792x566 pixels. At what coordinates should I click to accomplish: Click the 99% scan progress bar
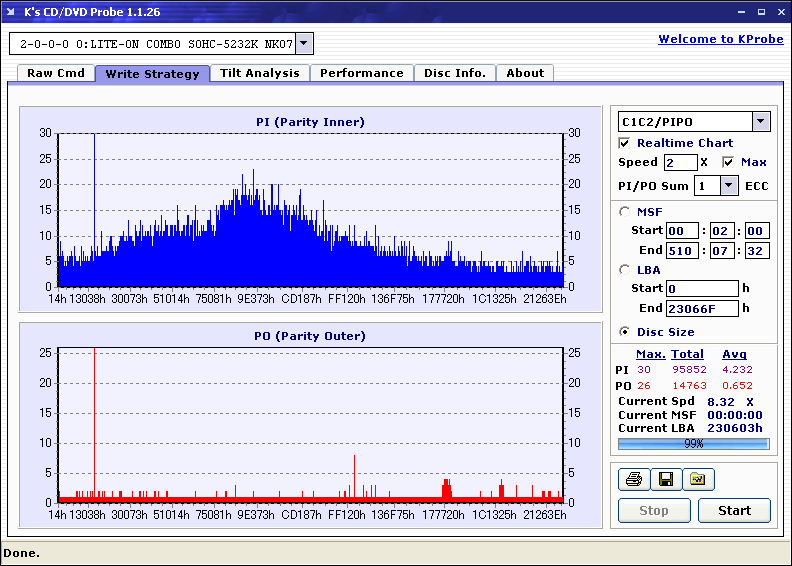[x=693, y=443]
